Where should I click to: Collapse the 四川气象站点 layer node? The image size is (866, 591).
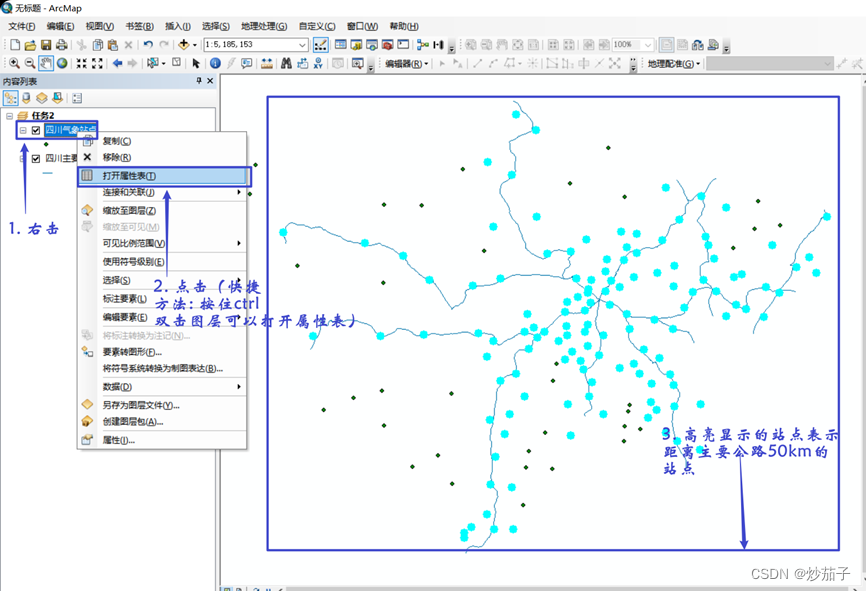(23, 130)
